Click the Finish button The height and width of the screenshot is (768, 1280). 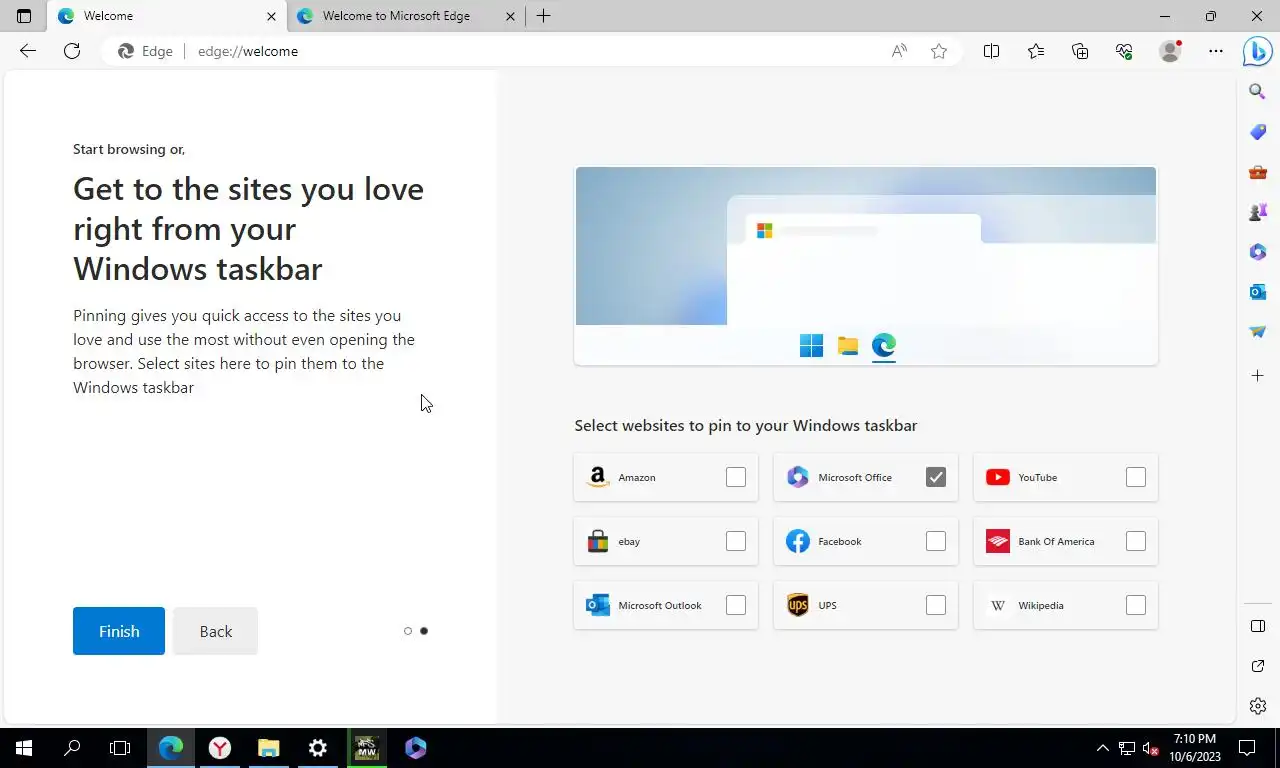tap(119, 631)
